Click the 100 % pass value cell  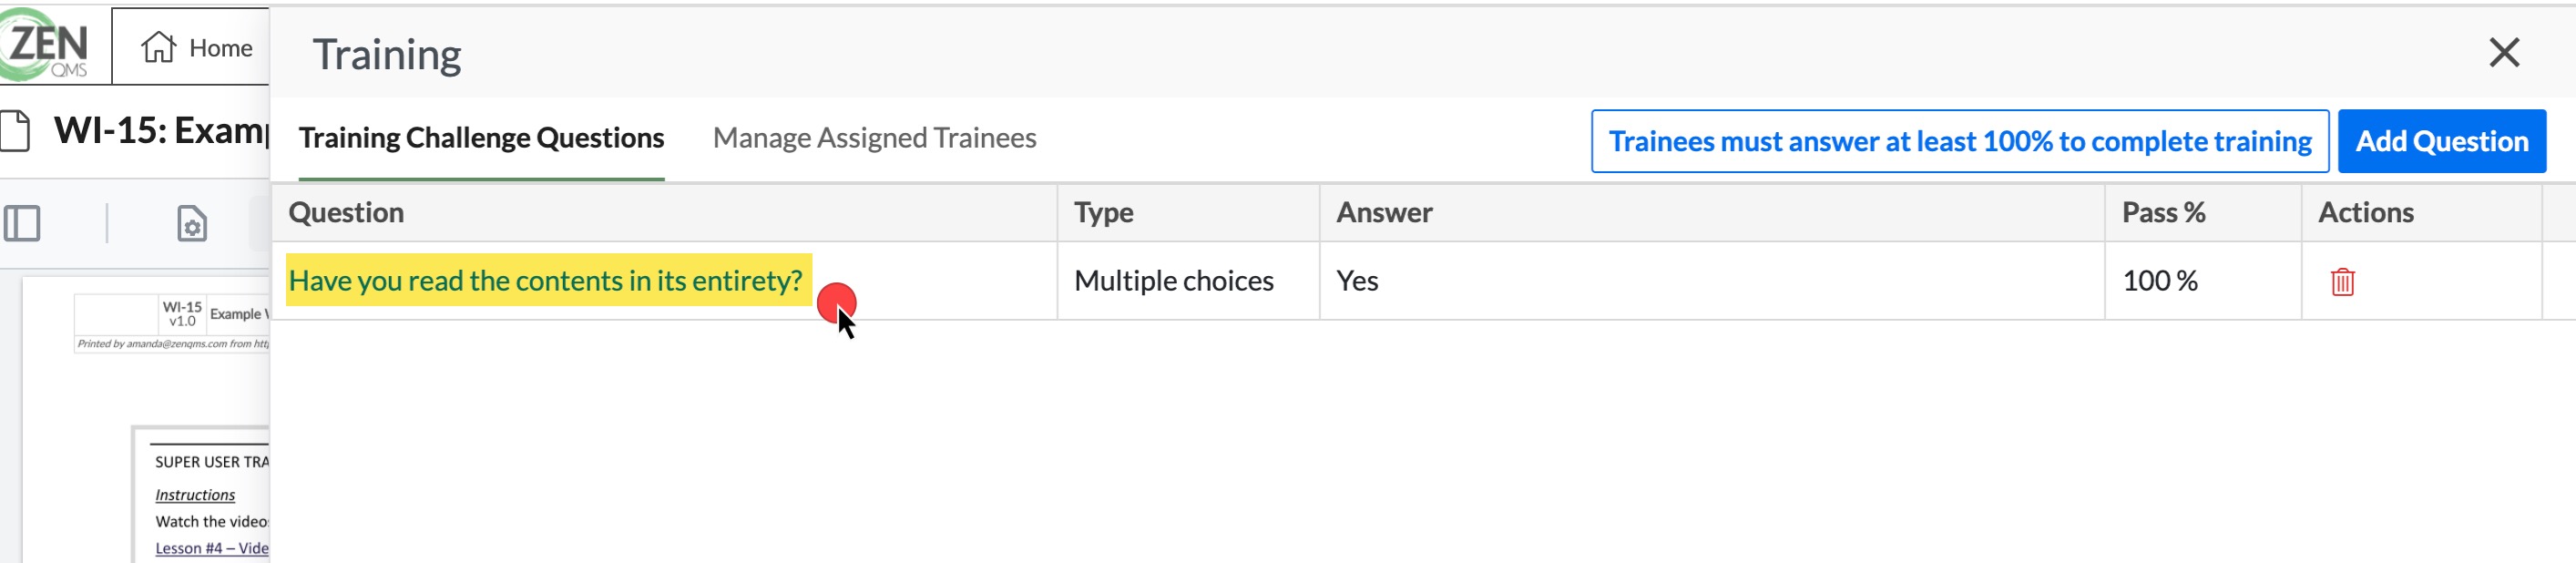(2160, 281)
